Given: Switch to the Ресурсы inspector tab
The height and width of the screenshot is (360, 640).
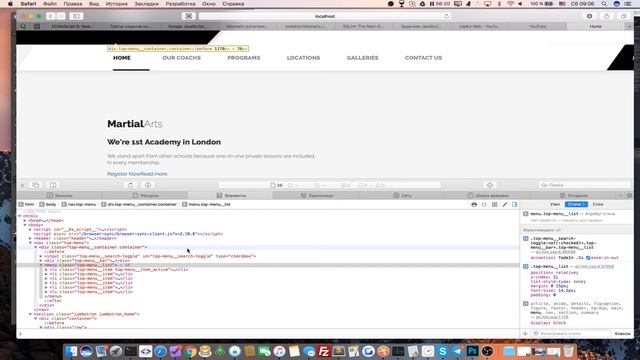Looking at the screenshot, I should (145, 196).
